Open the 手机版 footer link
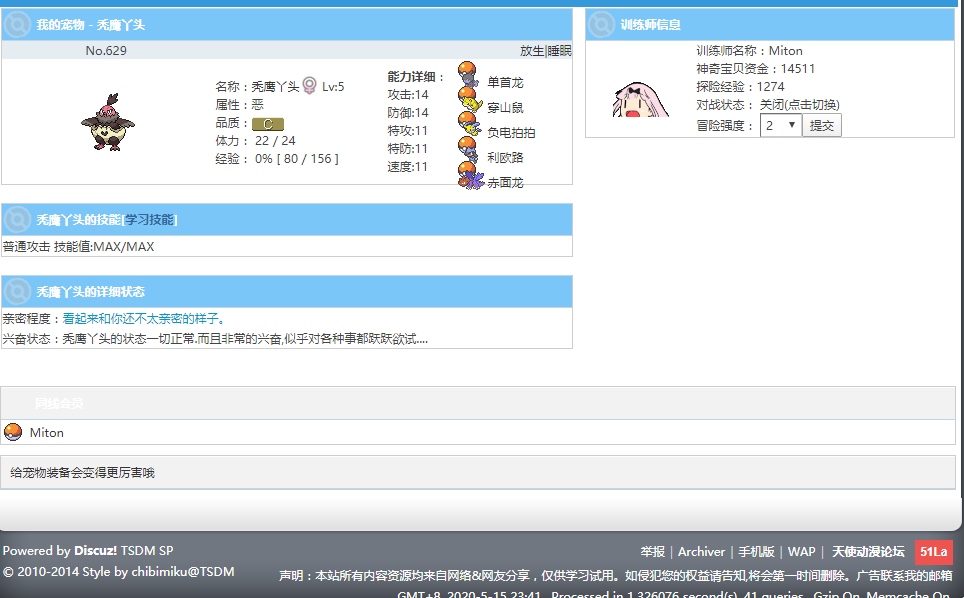 [x=756, y=551]
